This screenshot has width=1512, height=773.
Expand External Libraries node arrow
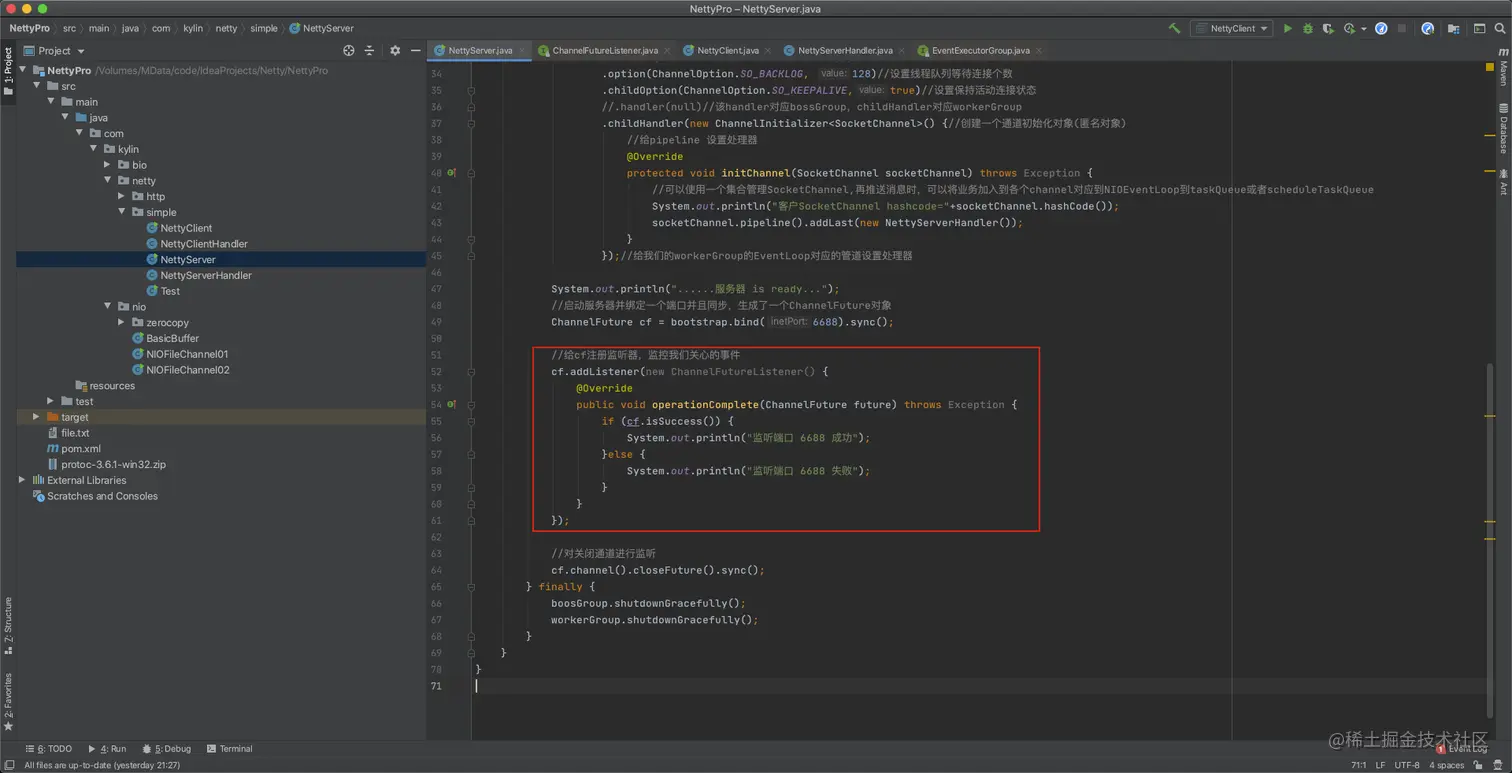click(23, 480)
